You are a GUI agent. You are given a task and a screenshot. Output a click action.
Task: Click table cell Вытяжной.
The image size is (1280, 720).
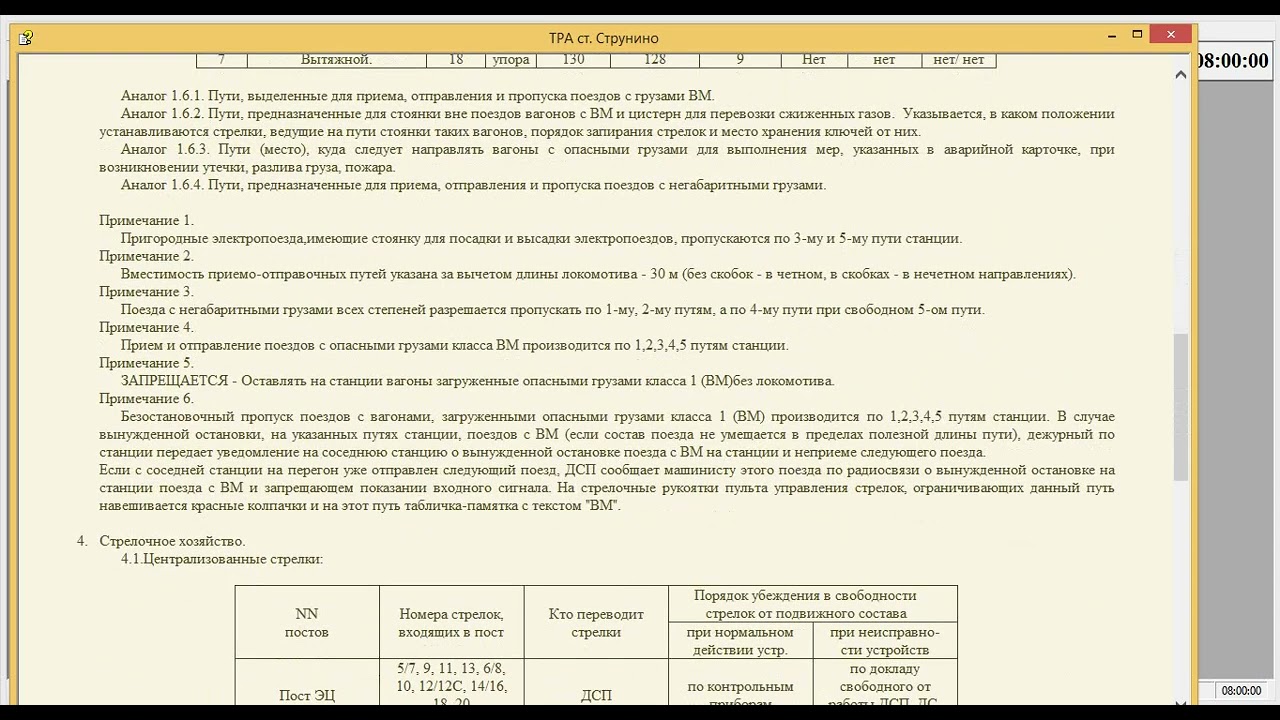click(336, 59)
